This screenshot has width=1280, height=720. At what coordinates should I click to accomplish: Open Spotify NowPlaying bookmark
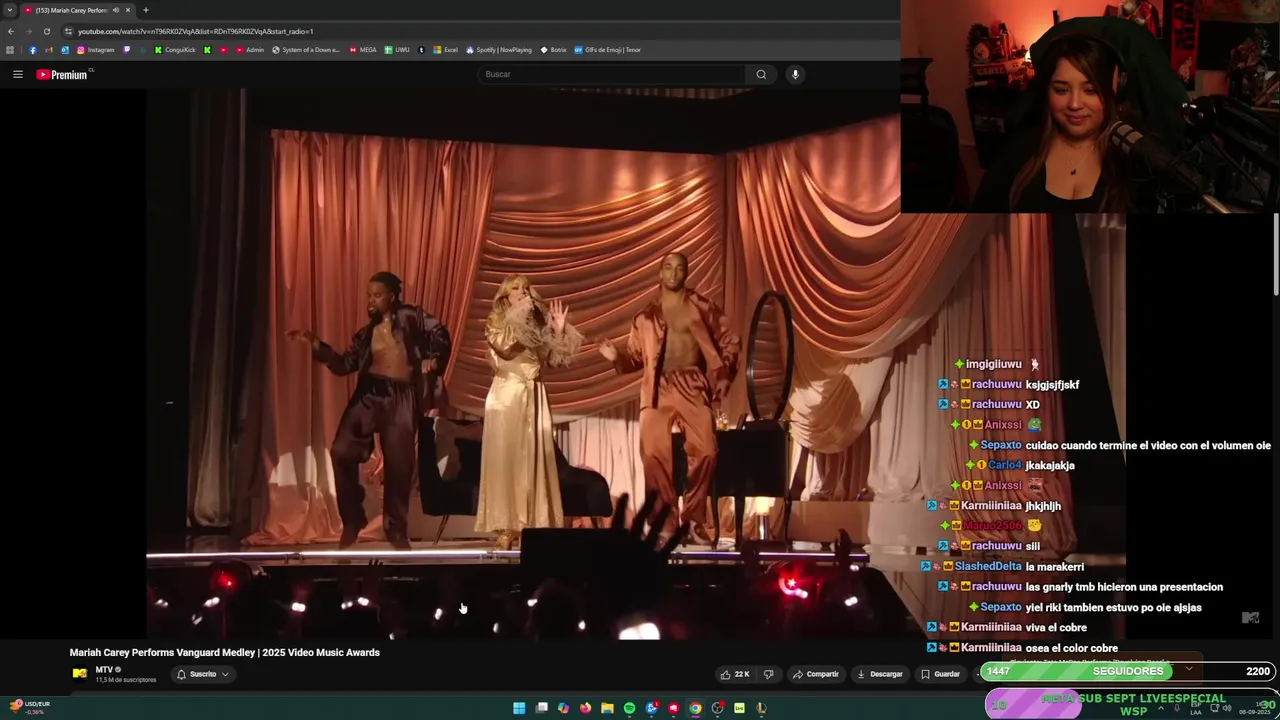[x=499, y=50]
